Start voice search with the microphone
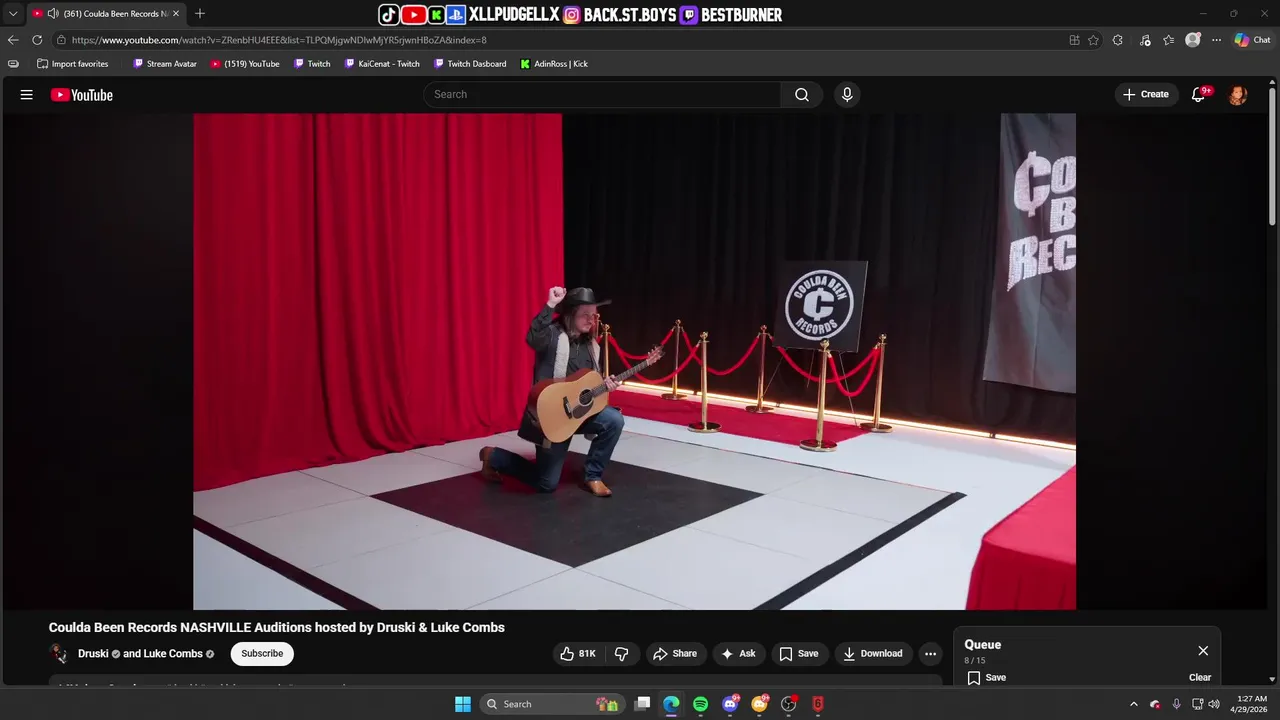 click(x=847, y=94)
